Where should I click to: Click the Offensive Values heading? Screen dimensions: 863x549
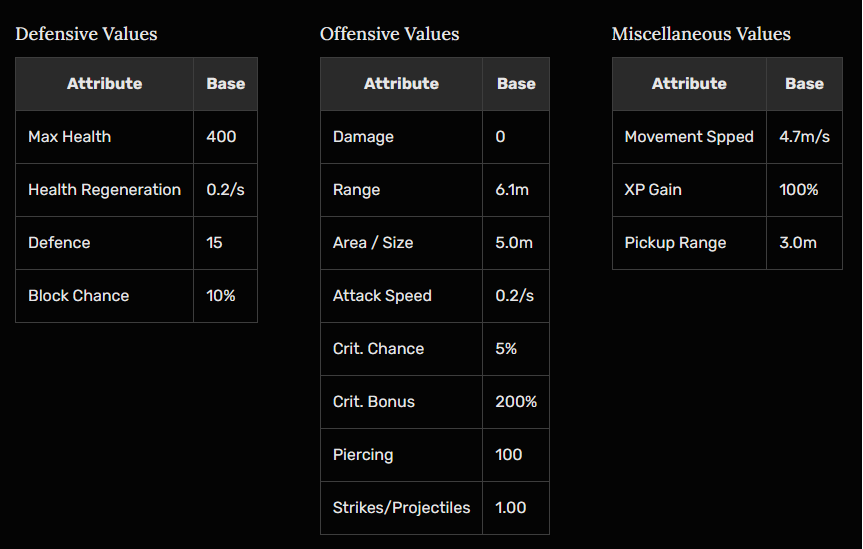[x=390, y=34]
